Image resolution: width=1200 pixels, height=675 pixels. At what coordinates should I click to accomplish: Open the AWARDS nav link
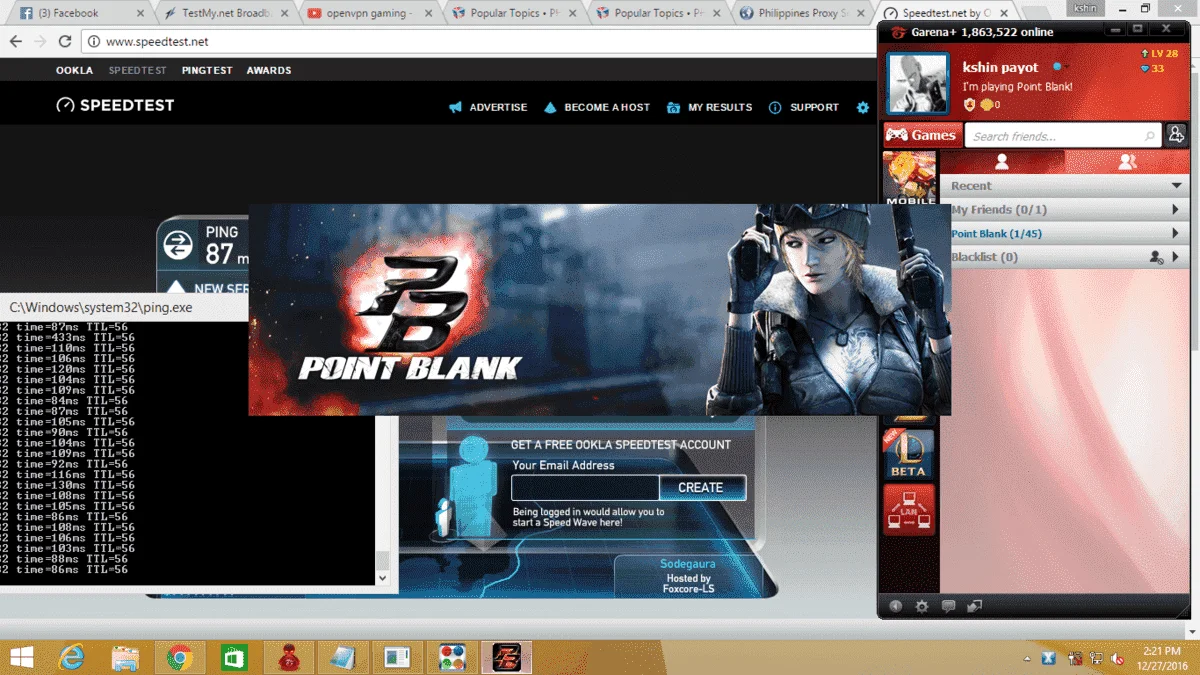[x=269, y=70]
